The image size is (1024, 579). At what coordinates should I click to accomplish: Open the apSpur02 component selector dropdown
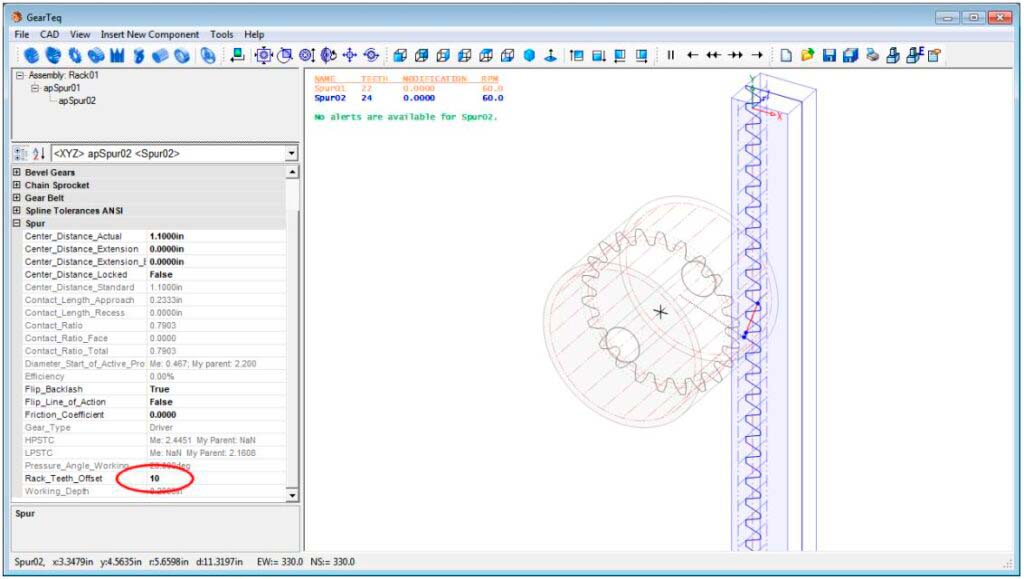click(x=291, y=154)
